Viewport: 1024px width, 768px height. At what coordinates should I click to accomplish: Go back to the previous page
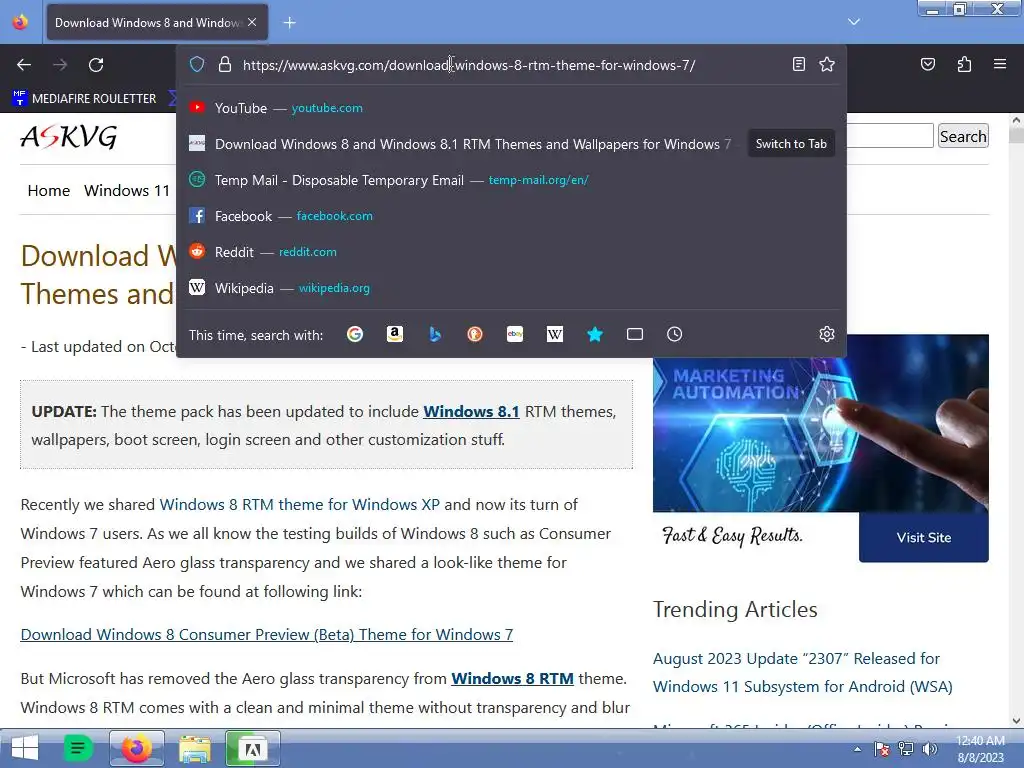24,65
